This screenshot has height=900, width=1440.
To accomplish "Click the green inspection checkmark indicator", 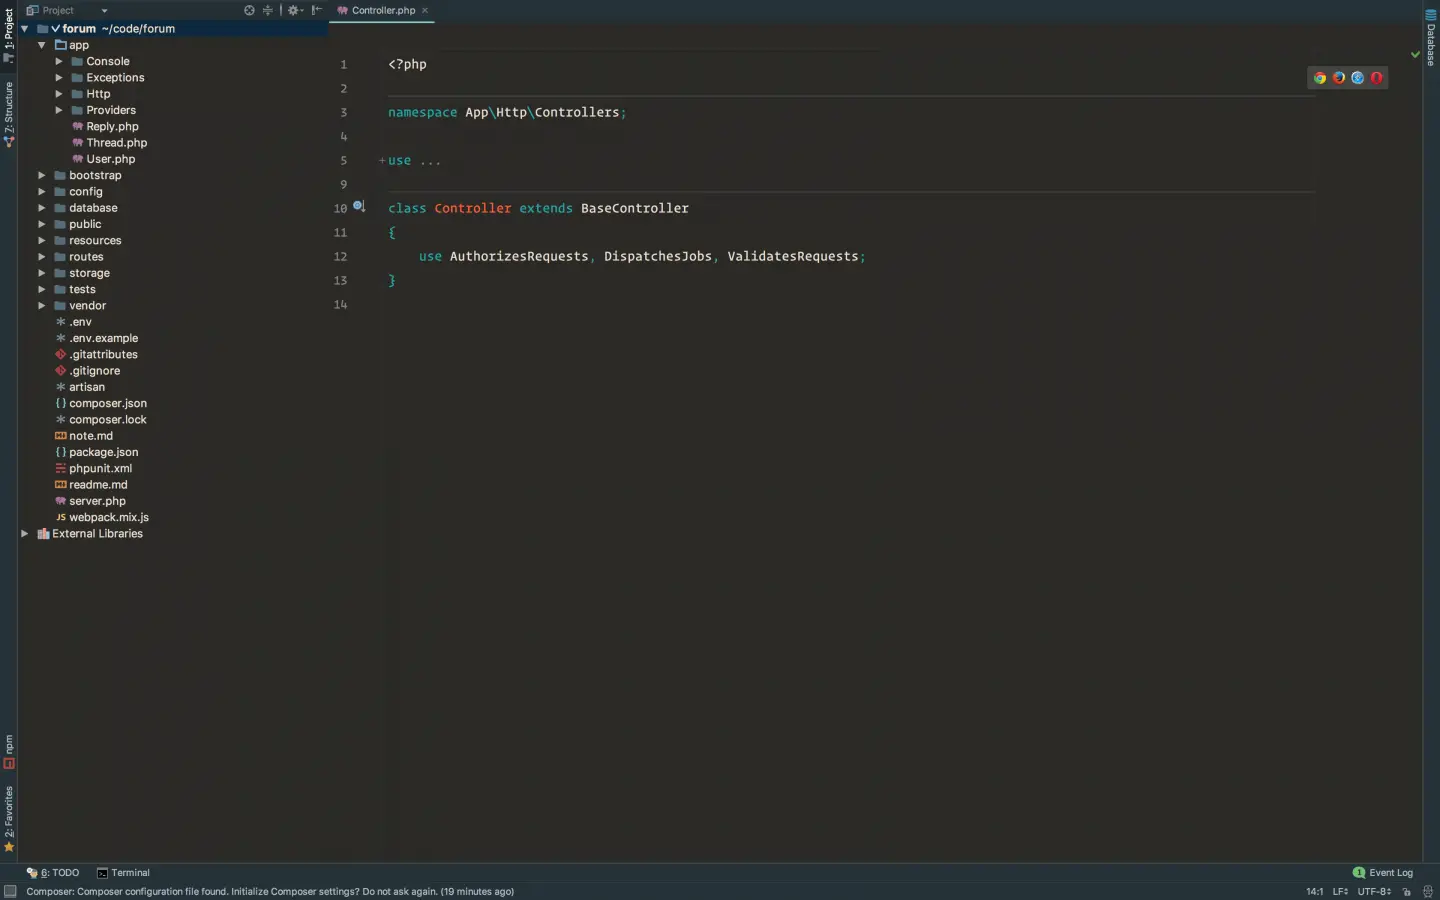I will [x=1415, y=55].
